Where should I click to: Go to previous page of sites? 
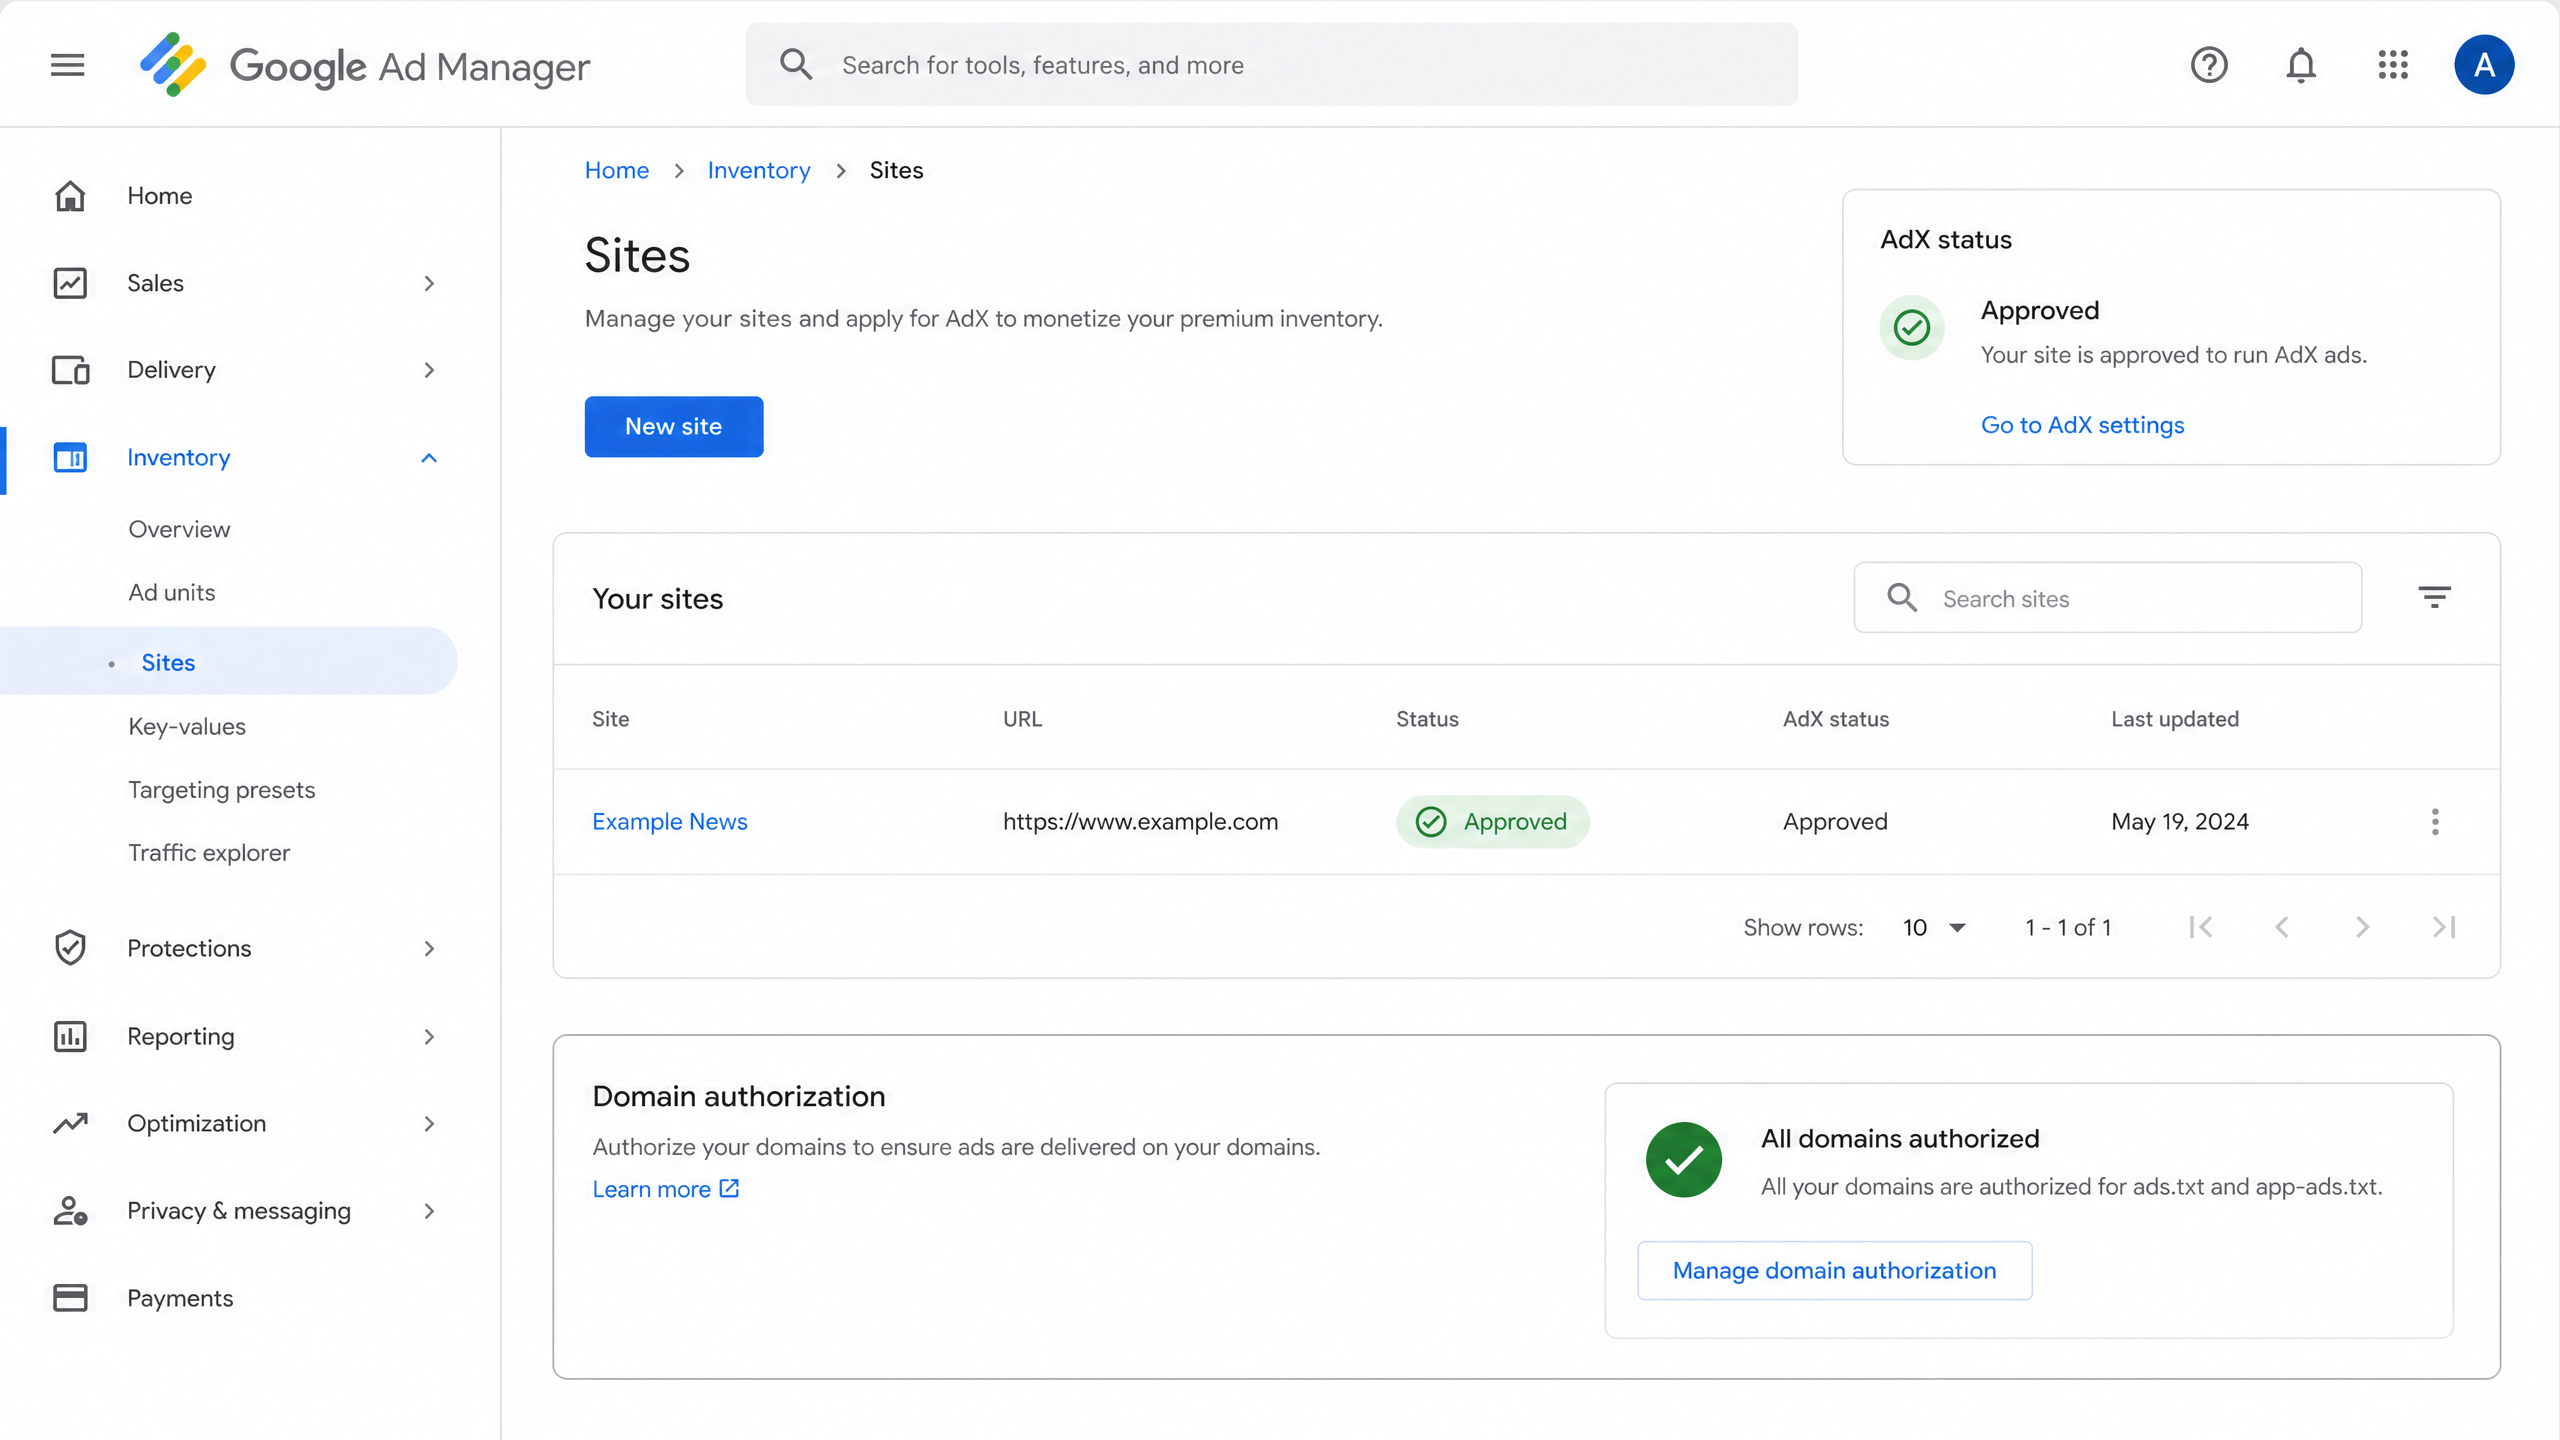(x=2282, y=927)
